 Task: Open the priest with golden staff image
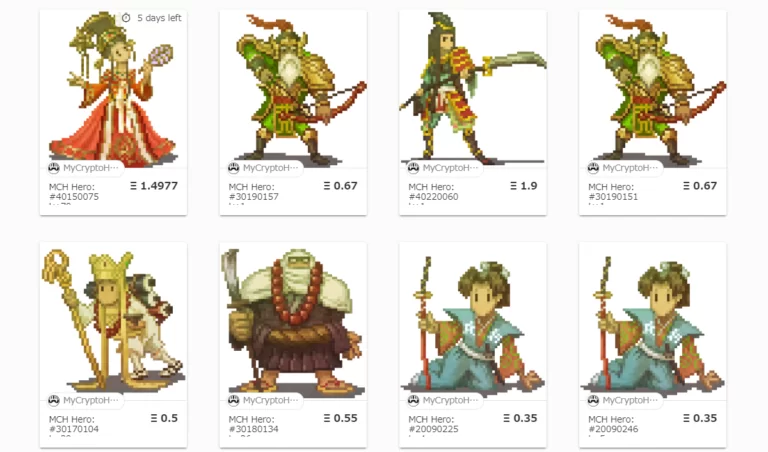113,321
